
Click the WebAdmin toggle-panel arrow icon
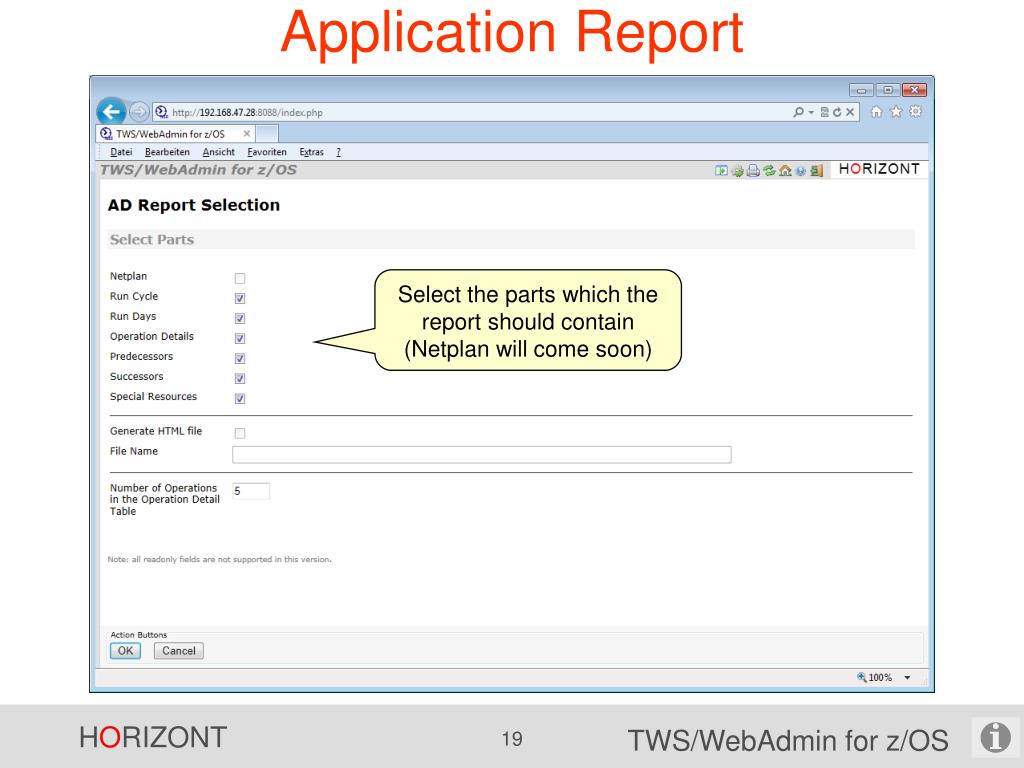click(721, 170)
